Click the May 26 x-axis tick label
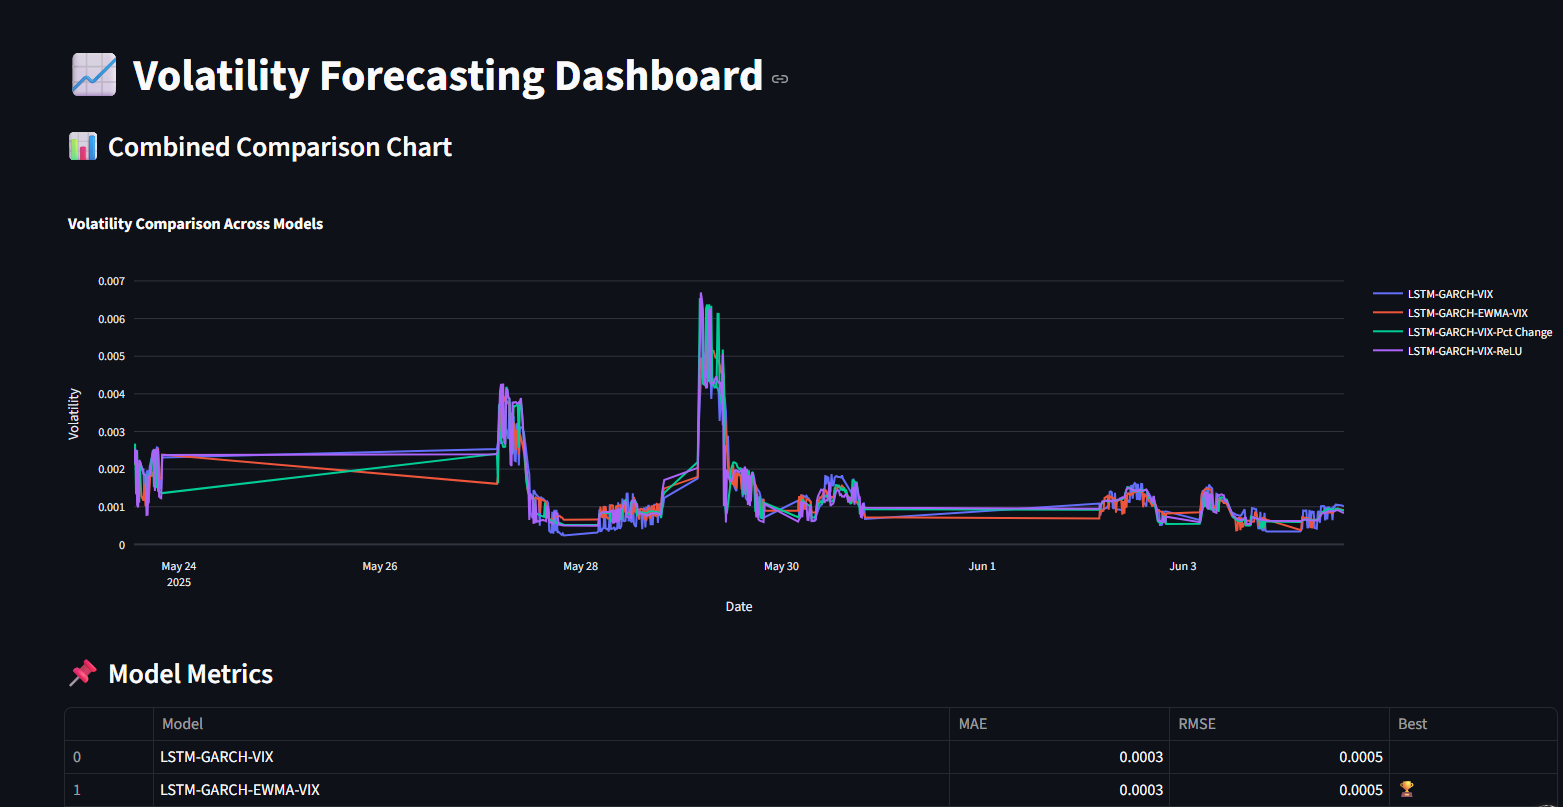This screenshot has width=1563, height=807. tap(380, 566)
